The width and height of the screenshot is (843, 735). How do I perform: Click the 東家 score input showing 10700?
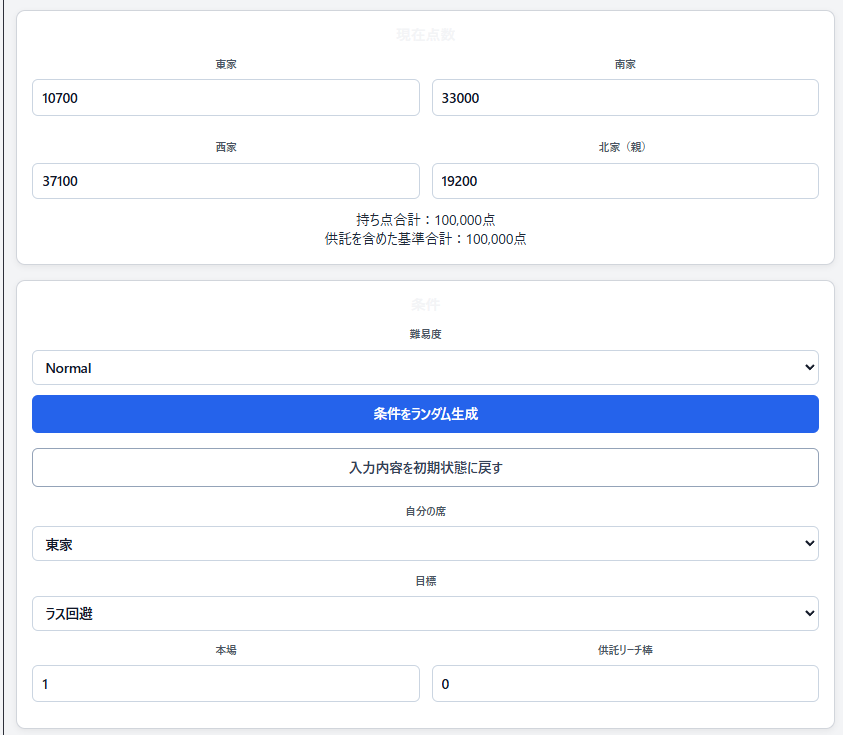(x=226, y=98)
